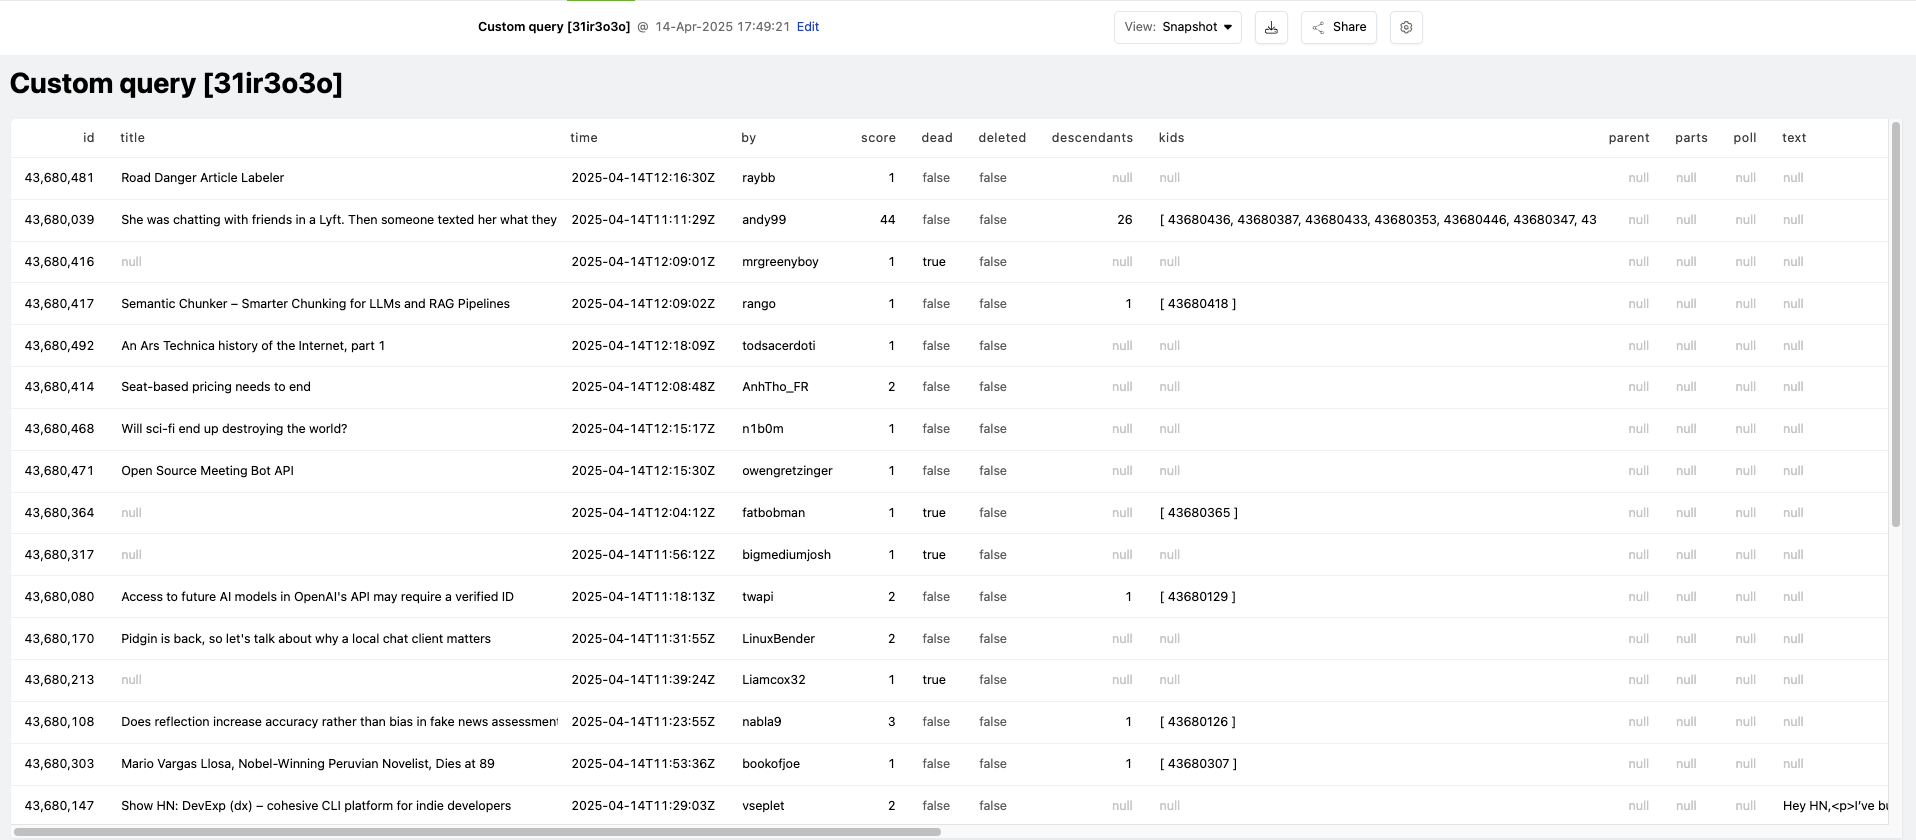Click the kids column header
This screenshot has height=840, width=1916.
pyautogui.click(x=1171, y=138)
